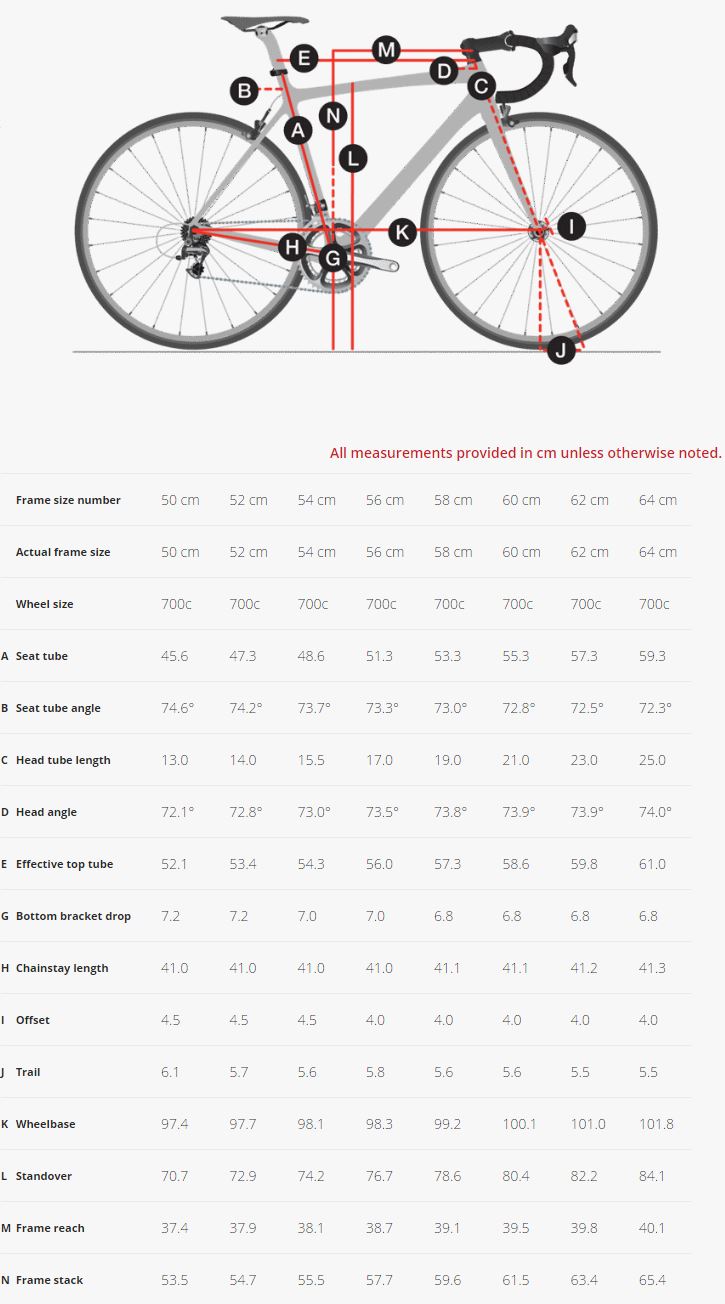Click the D head angle marker

[444, 71]
